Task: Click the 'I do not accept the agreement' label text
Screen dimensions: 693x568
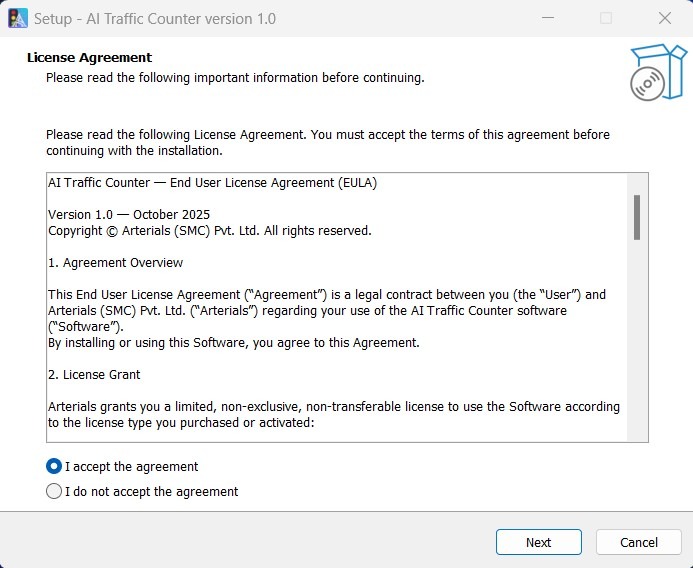Action: [x=151, y=491]
